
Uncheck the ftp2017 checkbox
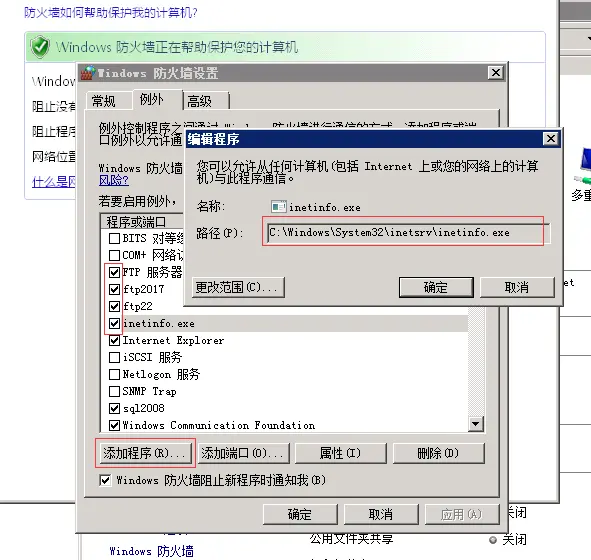(114, 289)
